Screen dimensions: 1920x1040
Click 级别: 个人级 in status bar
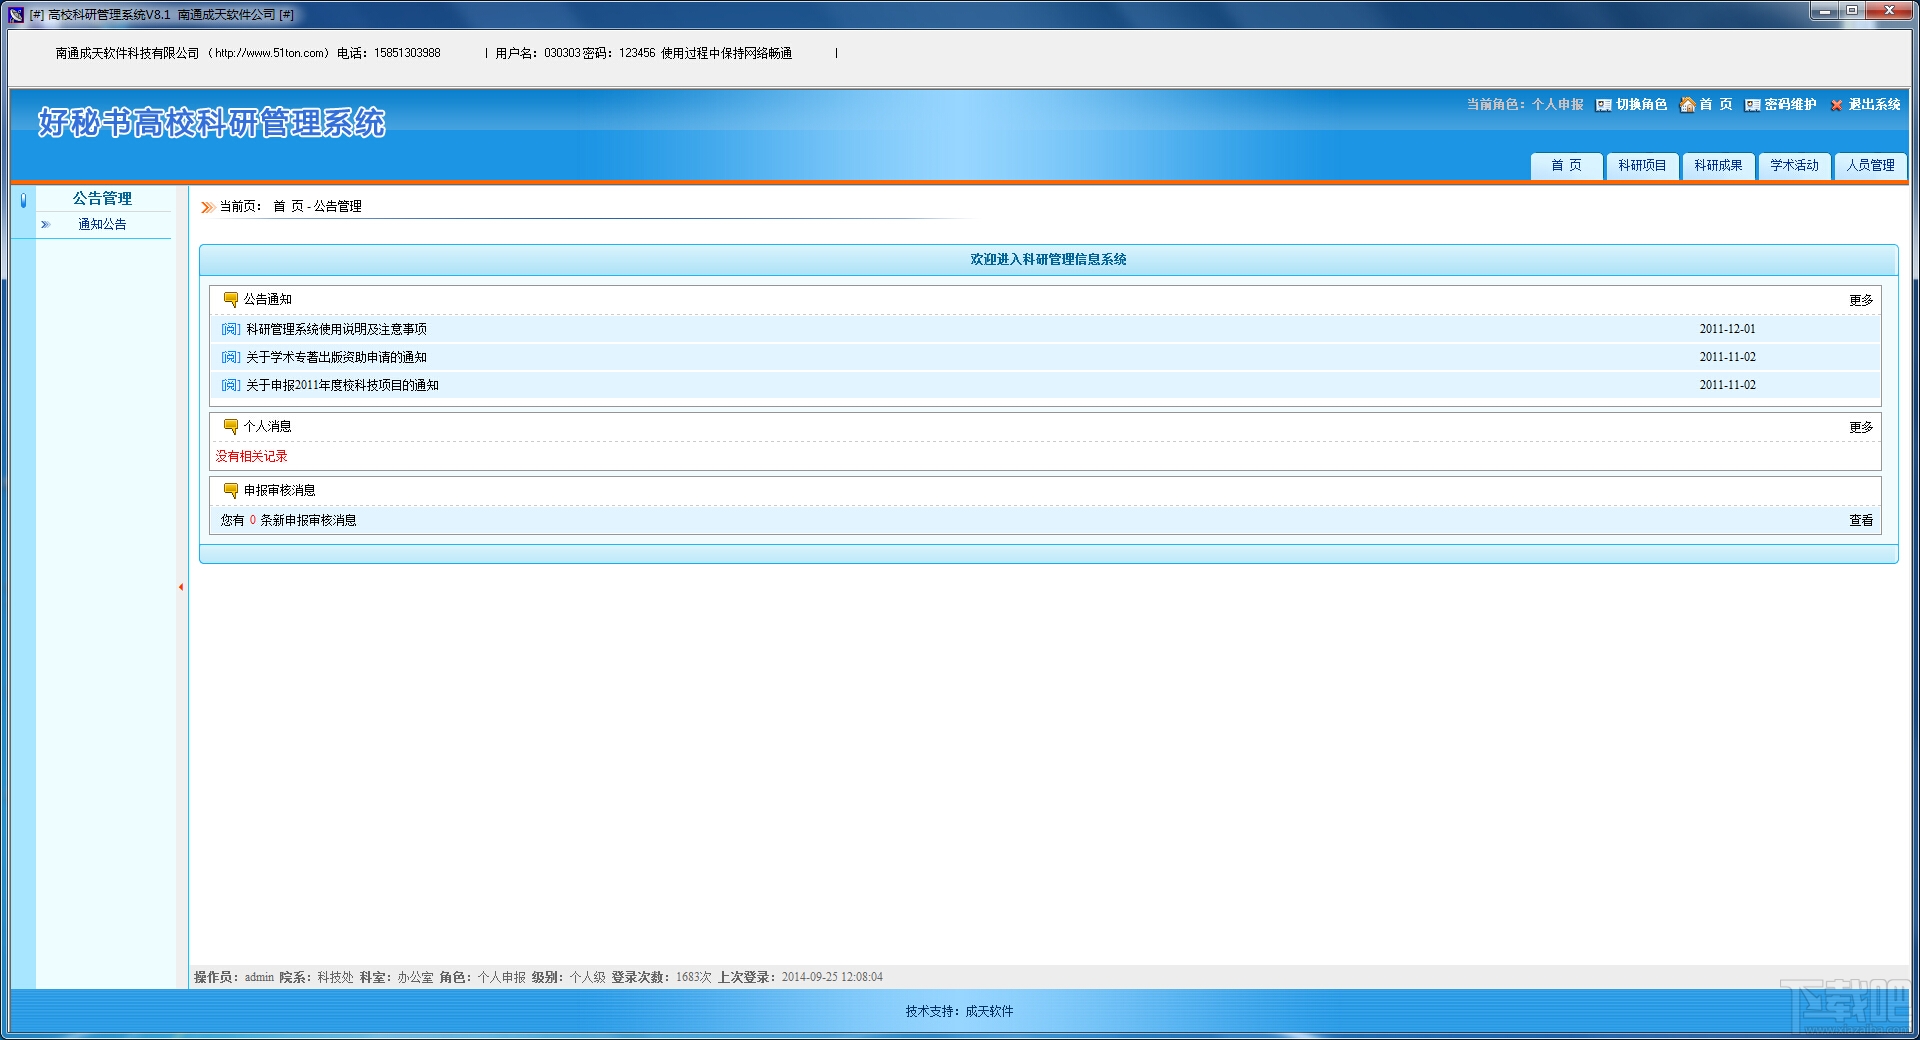tap(569, 977)
